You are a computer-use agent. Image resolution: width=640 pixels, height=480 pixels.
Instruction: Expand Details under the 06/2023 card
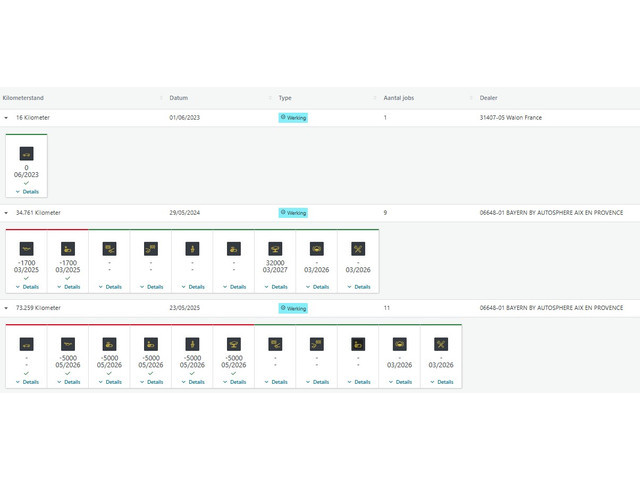pyautogui.click(x=27, y=191)
